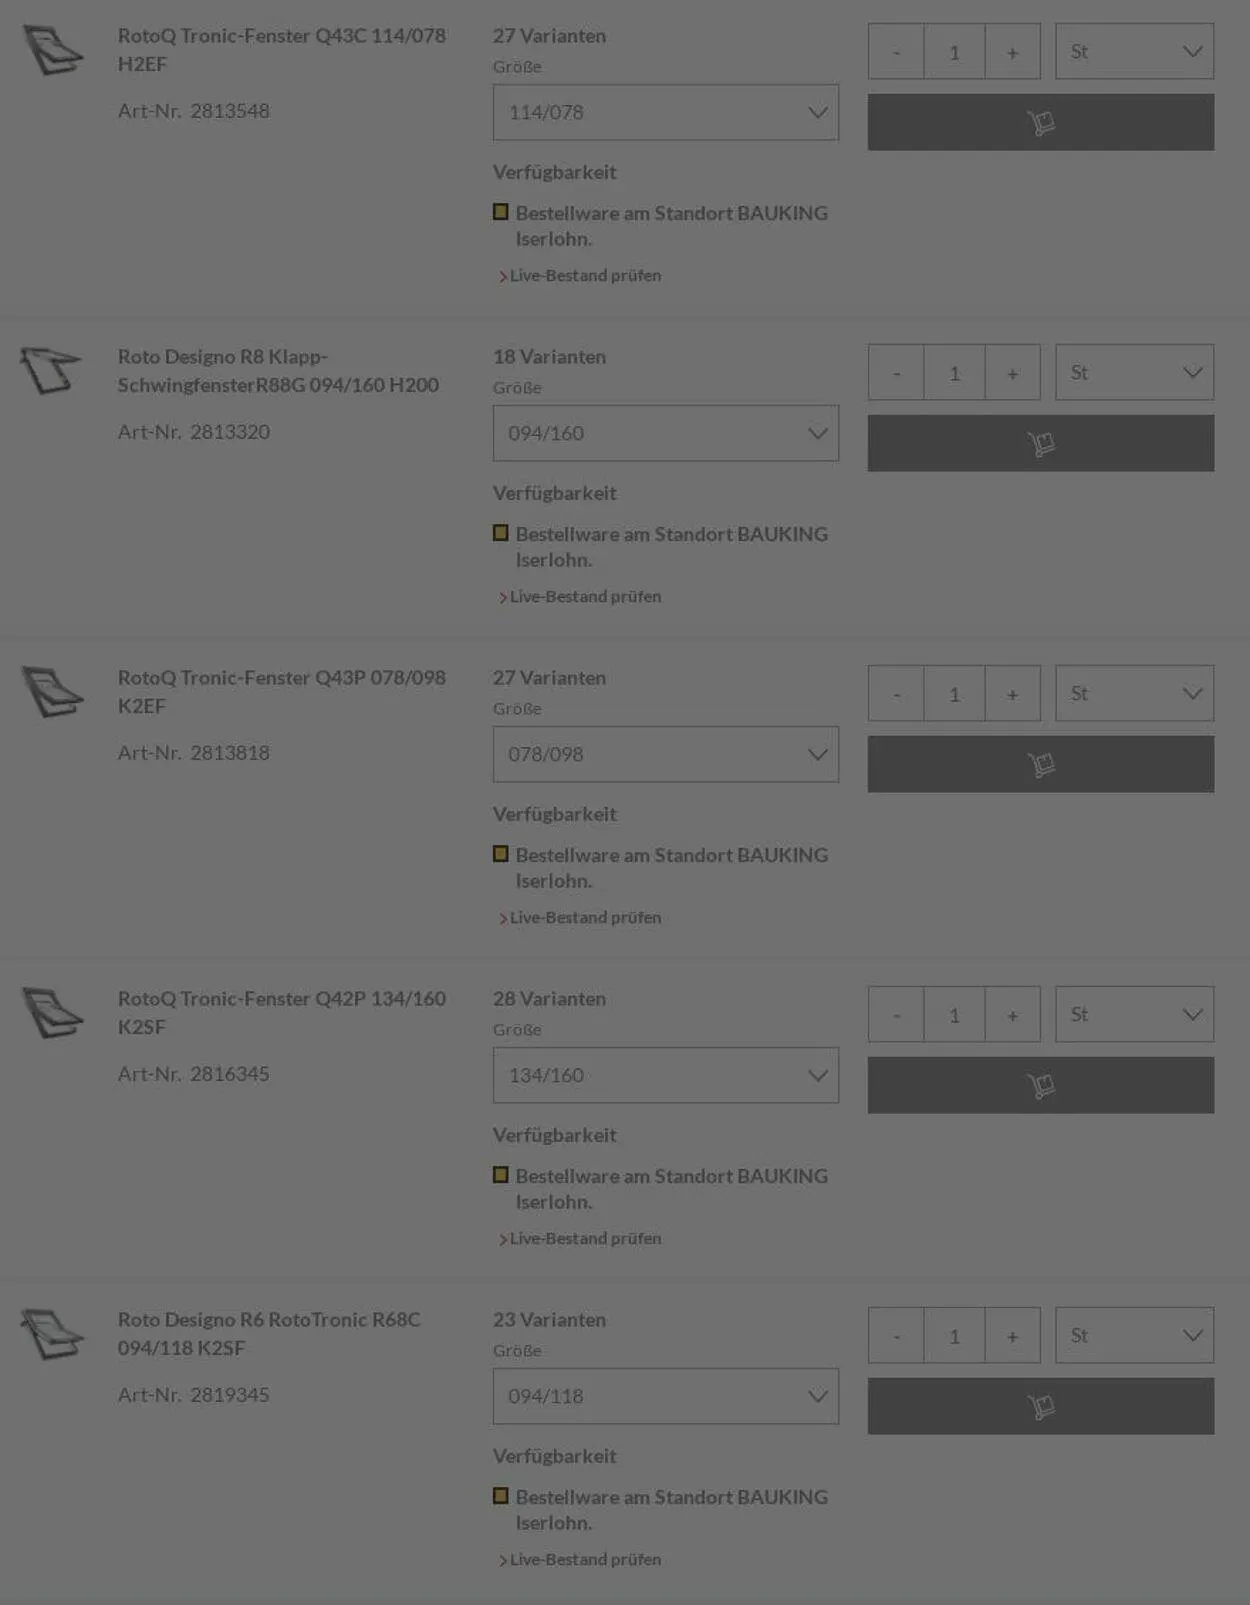Open RotoQ Q42P 134/160 product image
1250x1605 pixels.
pyautogui.click(x=52, y=1013)
